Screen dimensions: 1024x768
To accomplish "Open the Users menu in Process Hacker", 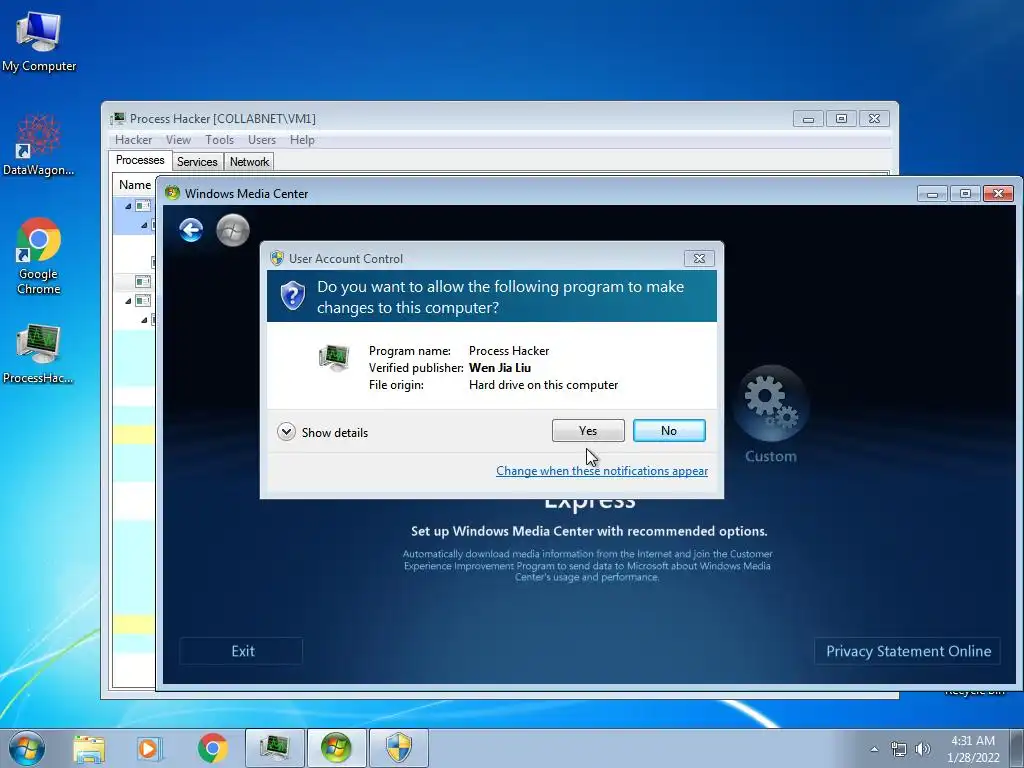I will [x=262, y=140].
